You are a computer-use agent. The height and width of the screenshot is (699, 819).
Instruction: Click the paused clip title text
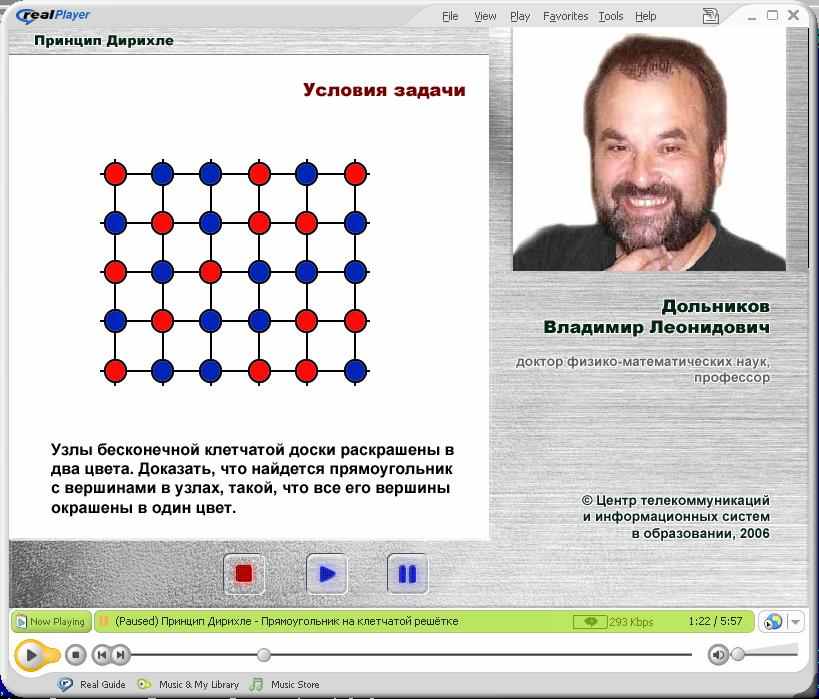(x=286, y=621)
